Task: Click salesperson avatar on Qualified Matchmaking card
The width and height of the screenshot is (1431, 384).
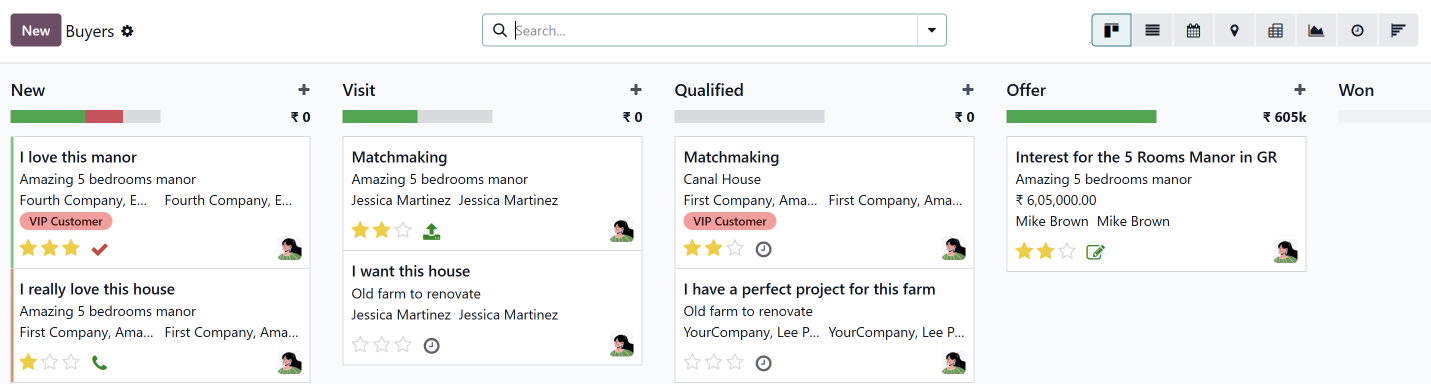Action: coord(954,249)
